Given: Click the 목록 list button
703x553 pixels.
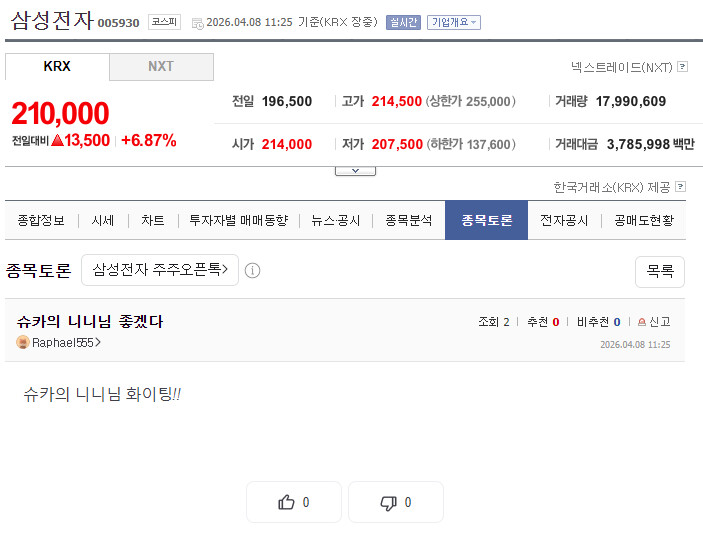Looking at the screenshot, I should tap(660, 271).
